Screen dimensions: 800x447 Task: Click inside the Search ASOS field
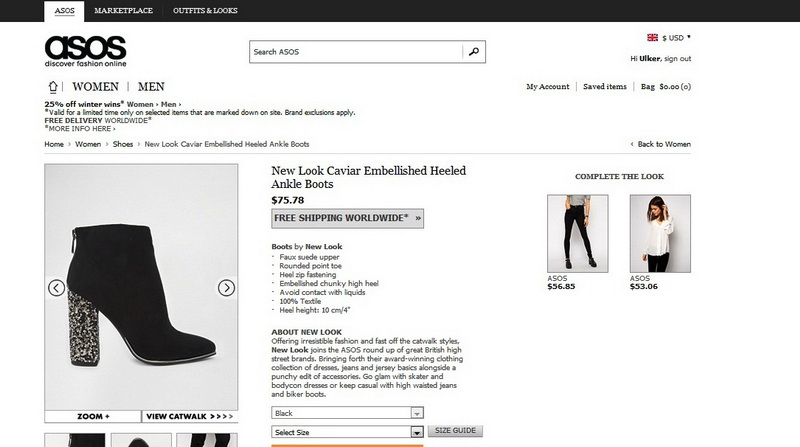(355, 52)
